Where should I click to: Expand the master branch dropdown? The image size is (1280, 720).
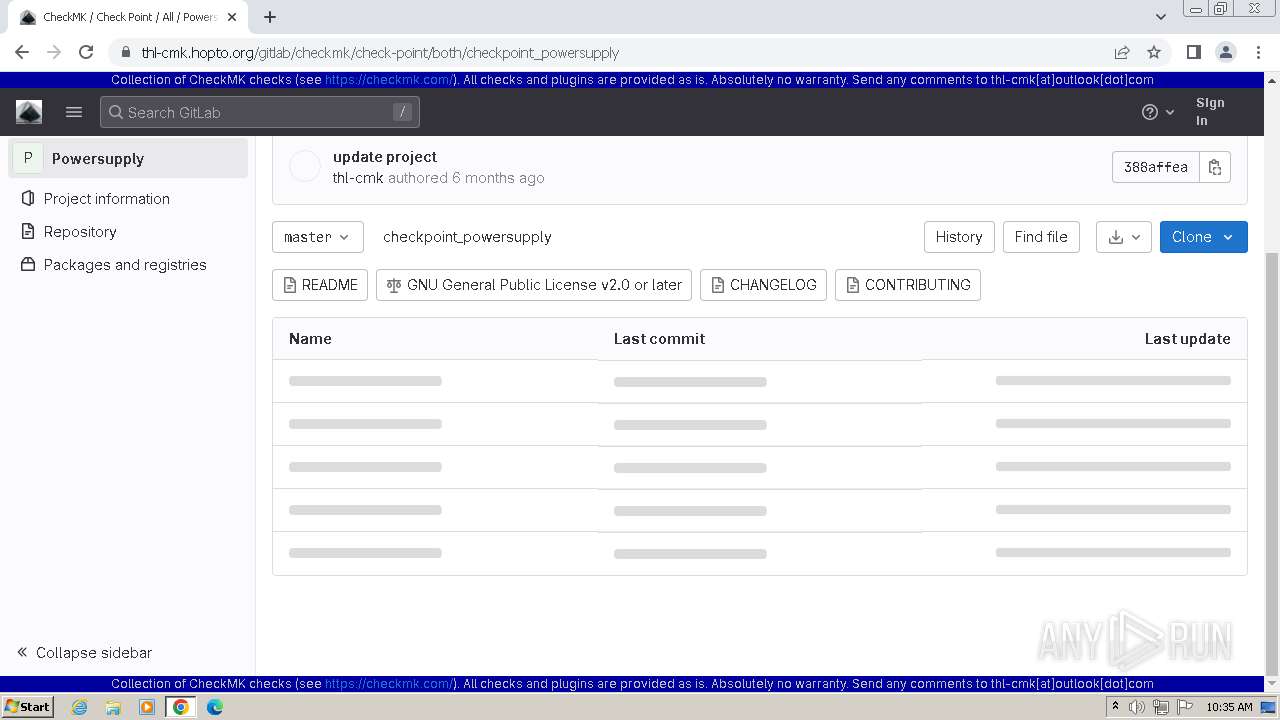coord(317,237)
